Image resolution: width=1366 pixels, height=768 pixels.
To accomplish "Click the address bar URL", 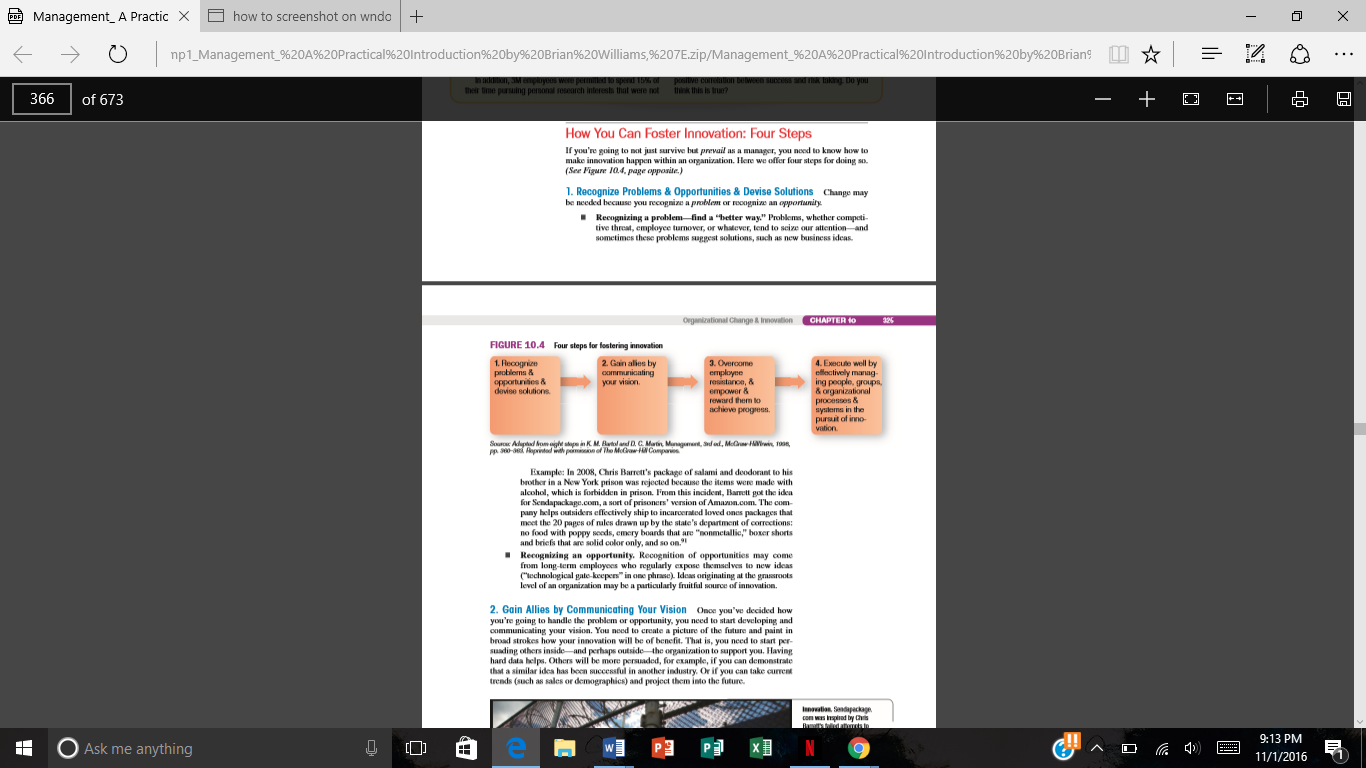I will (x=630, y=55).
